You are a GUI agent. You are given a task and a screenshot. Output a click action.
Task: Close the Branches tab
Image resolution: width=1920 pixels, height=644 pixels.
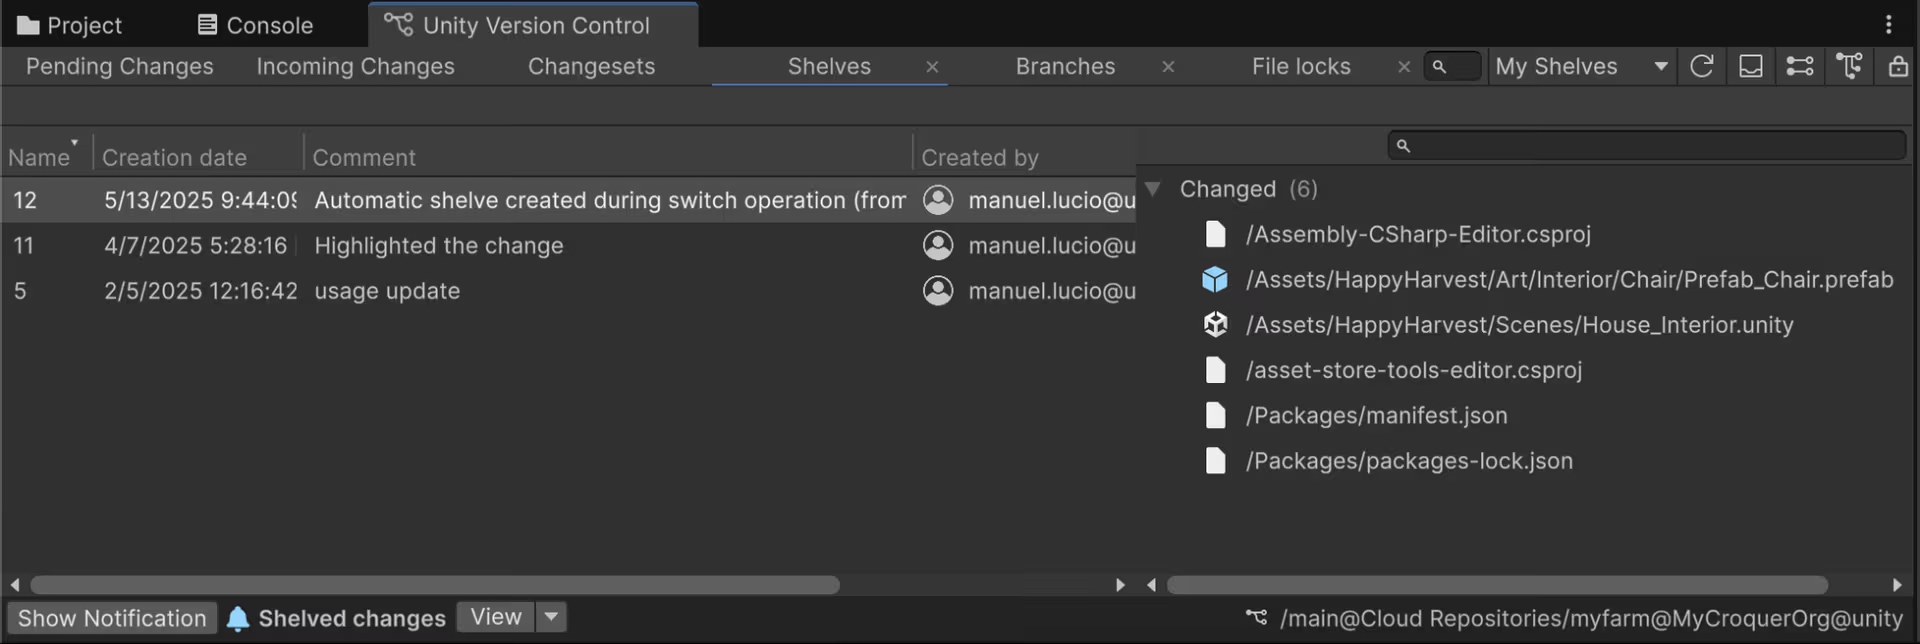[x=1168, y=67]
